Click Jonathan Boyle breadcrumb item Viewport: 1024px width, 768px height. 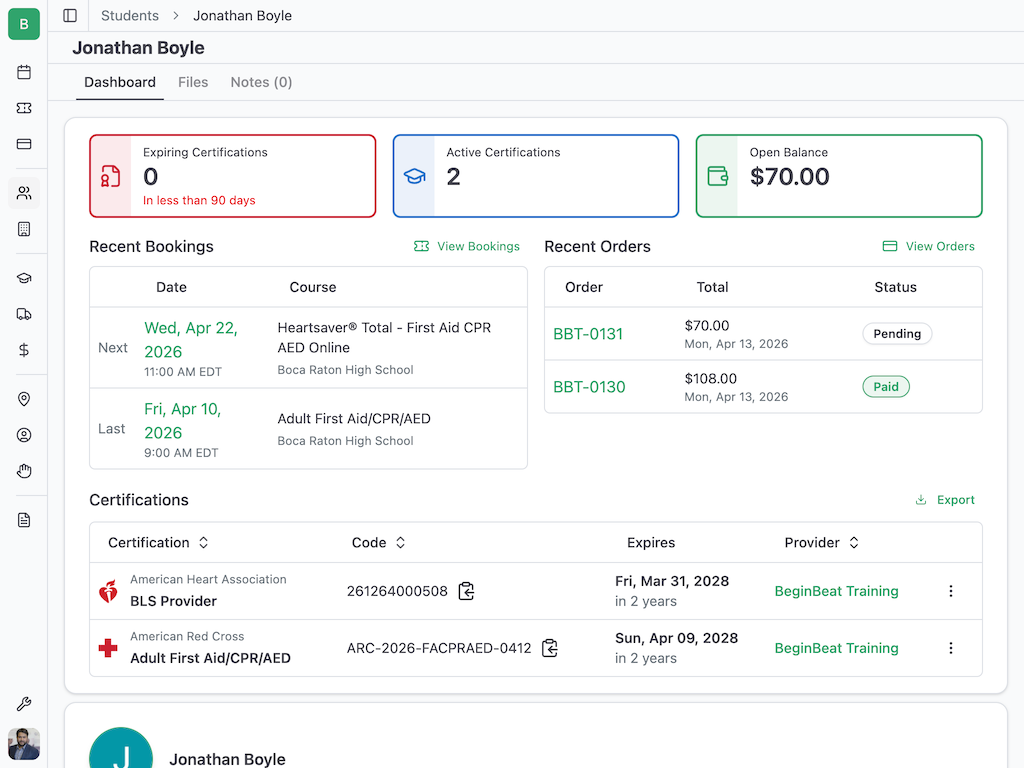[242, 16]
